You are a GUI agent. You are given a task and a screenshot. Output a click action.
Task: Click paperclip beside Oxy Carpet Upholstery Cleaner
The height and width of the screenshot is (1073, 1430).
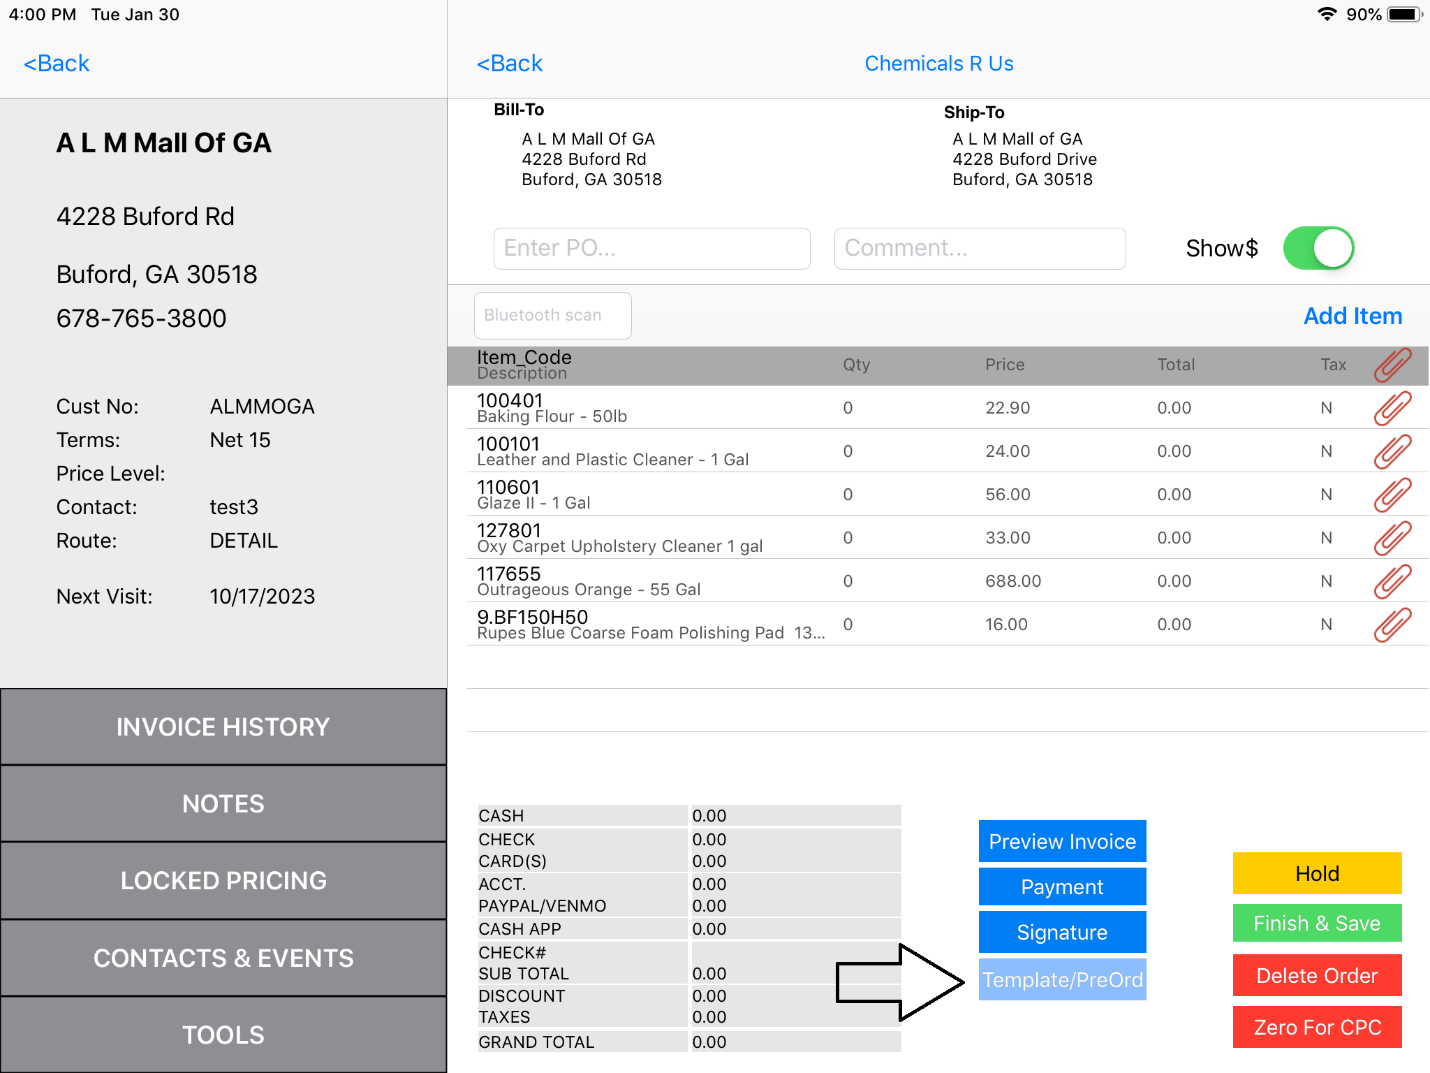pos(1393,537)
